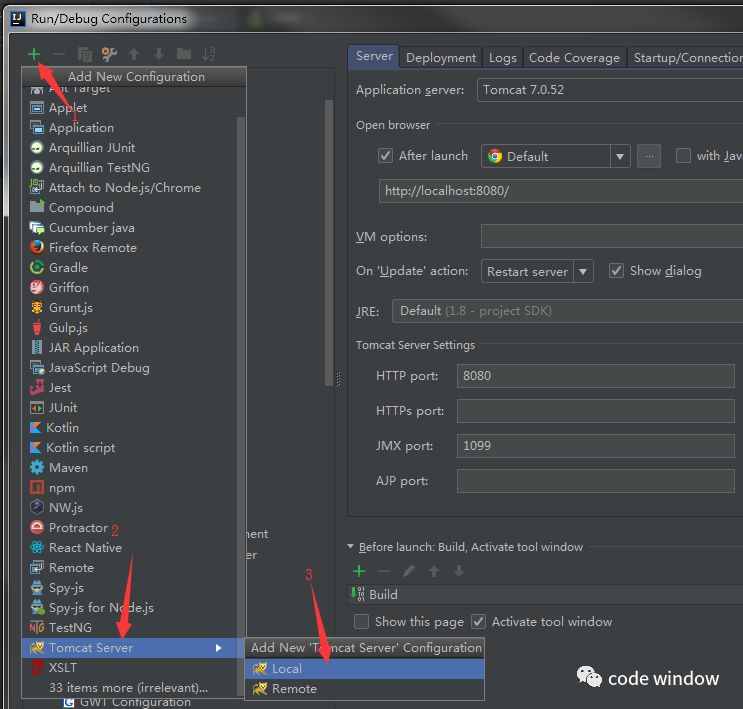Click Grunt.js icon in list
The width and height of the screenshot is (743, 709).
[x=37, y=308]
